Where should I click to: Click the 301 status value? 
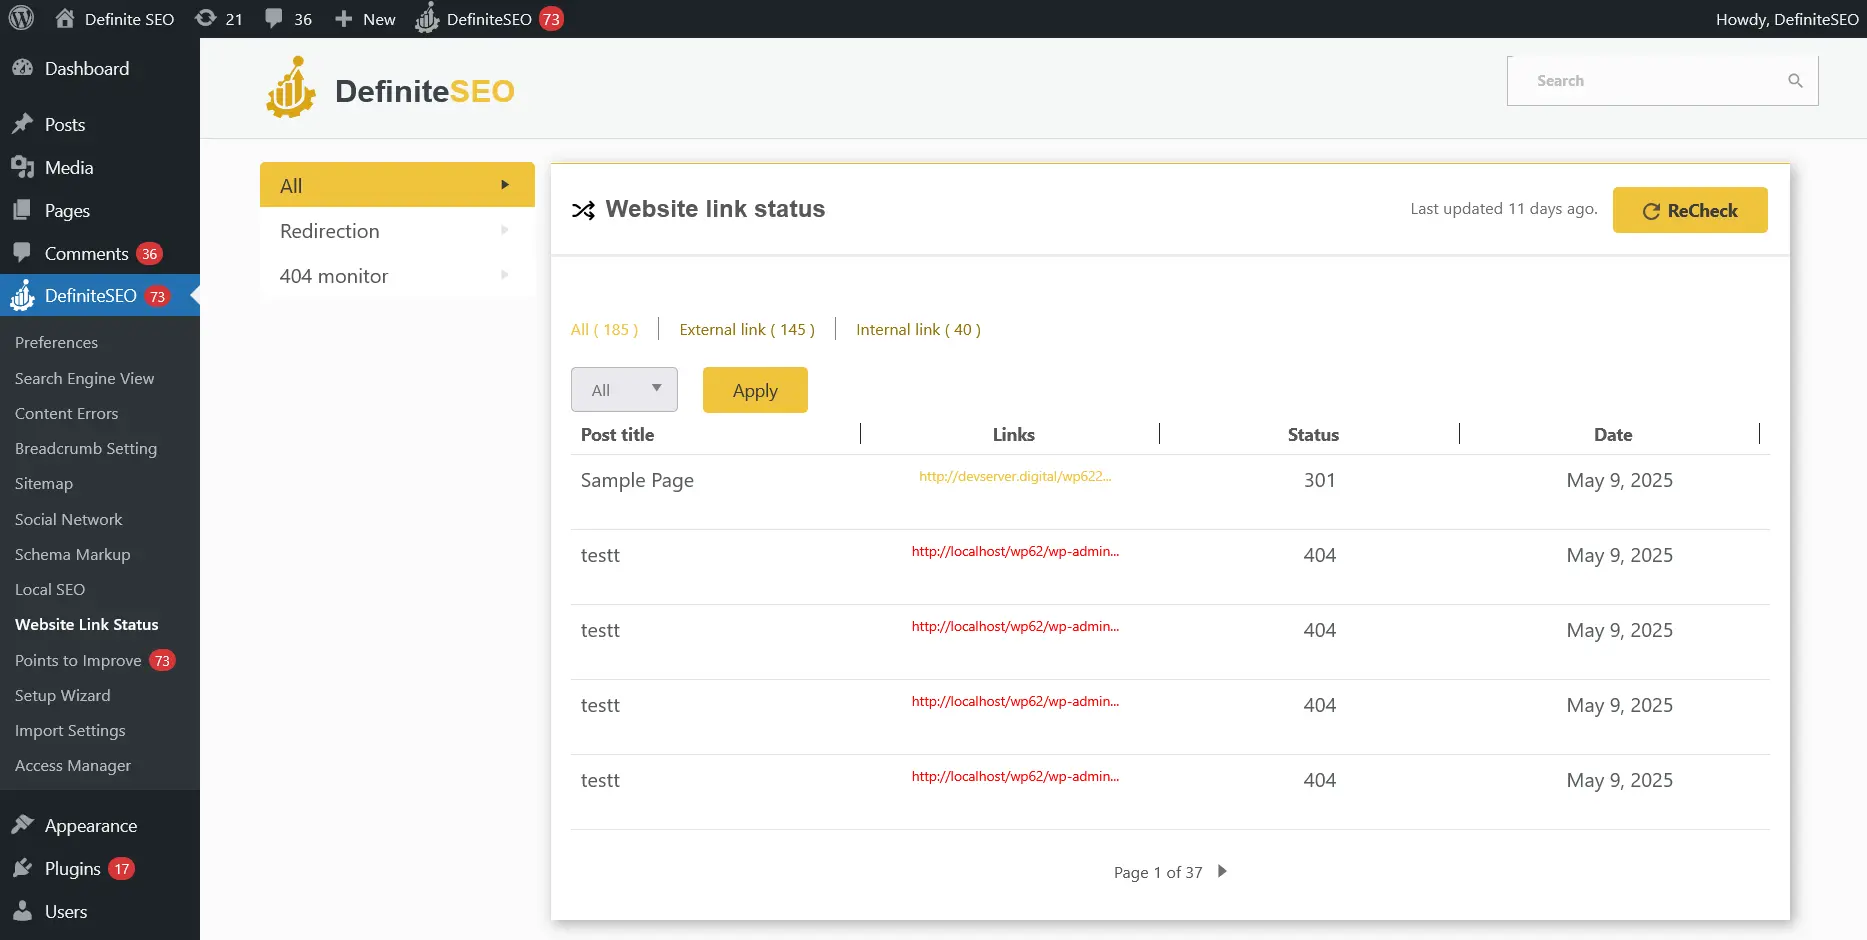point(1319,480)
